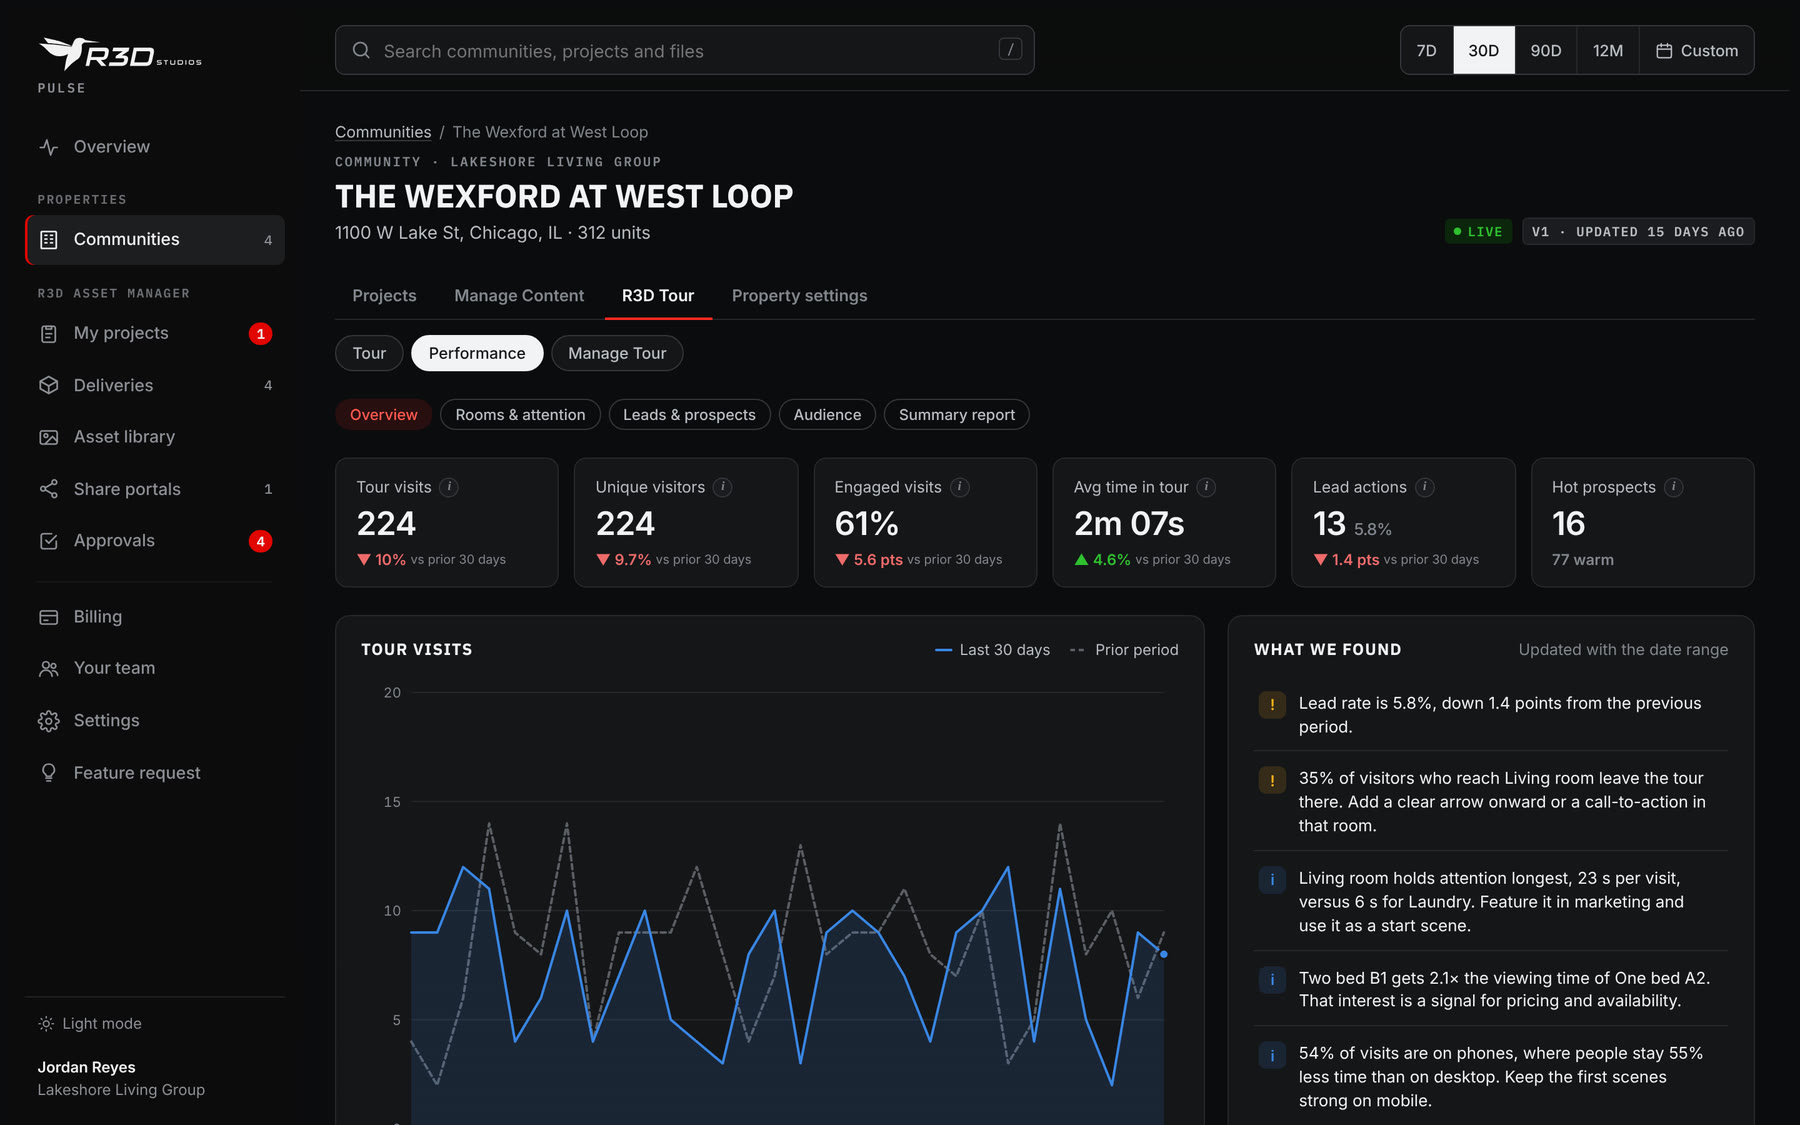The image size is (1800, 1125).
Task: Show Rooms & attention view
Action: click(x=520, y=415)
